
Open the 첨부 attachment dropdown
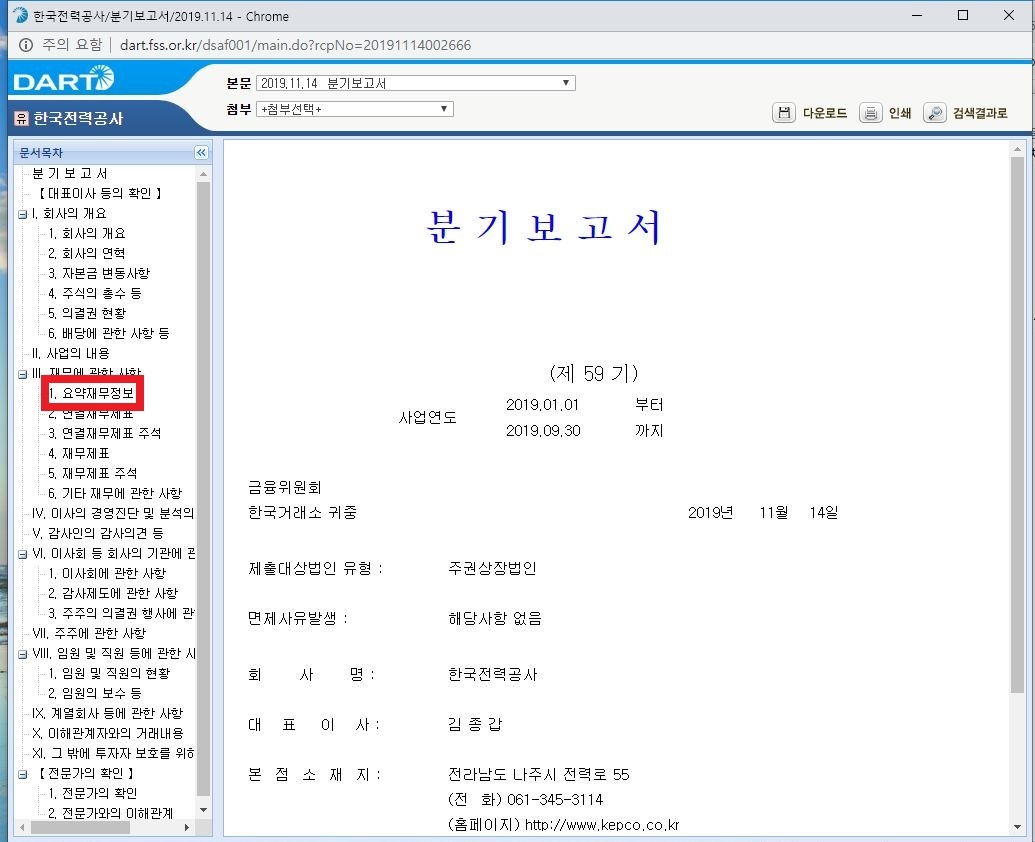point(354,109)
